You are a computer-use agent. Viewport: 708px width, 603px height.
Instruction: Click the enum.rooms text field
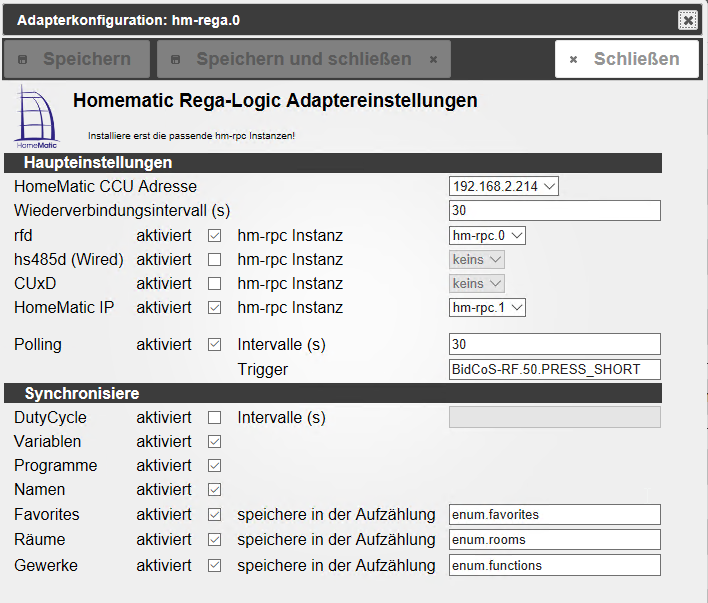click(x=555, y=539)
